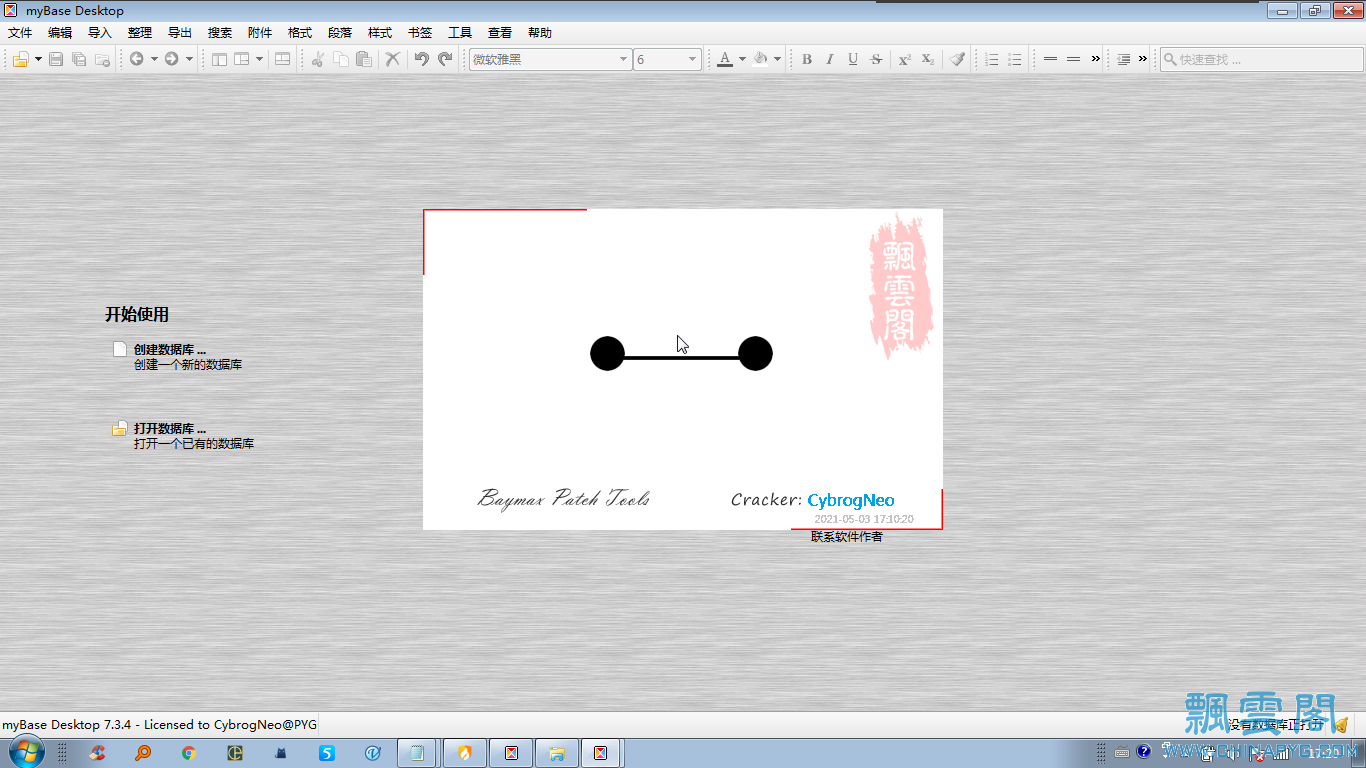Click the 联系软件作者 link
1366x768 pixels.
847,537
